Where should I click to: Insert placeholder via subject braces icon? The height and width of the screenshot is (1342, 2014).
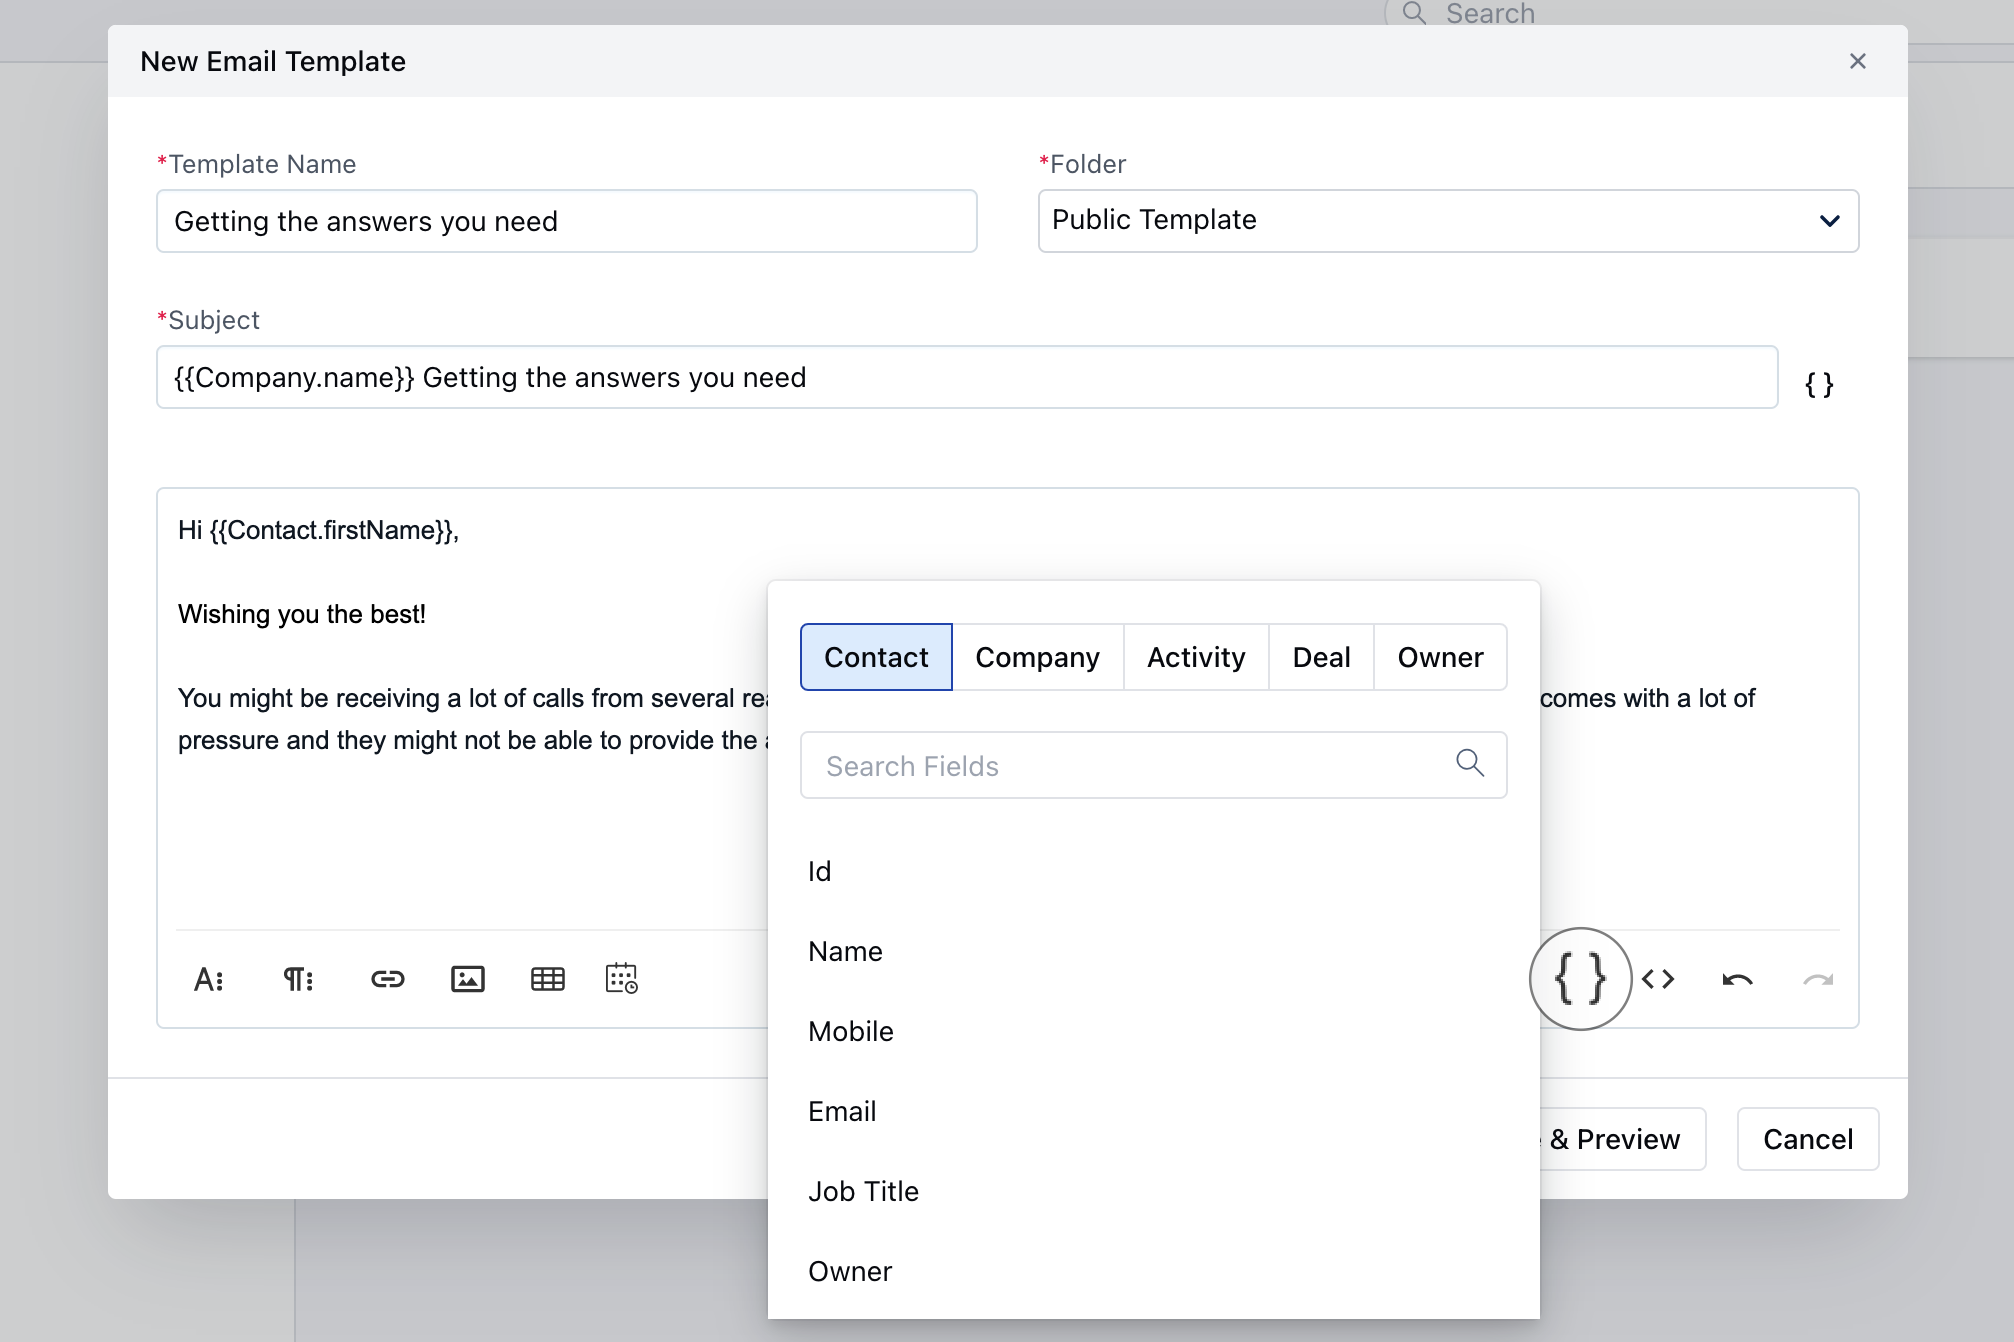tap(1818, 384)
